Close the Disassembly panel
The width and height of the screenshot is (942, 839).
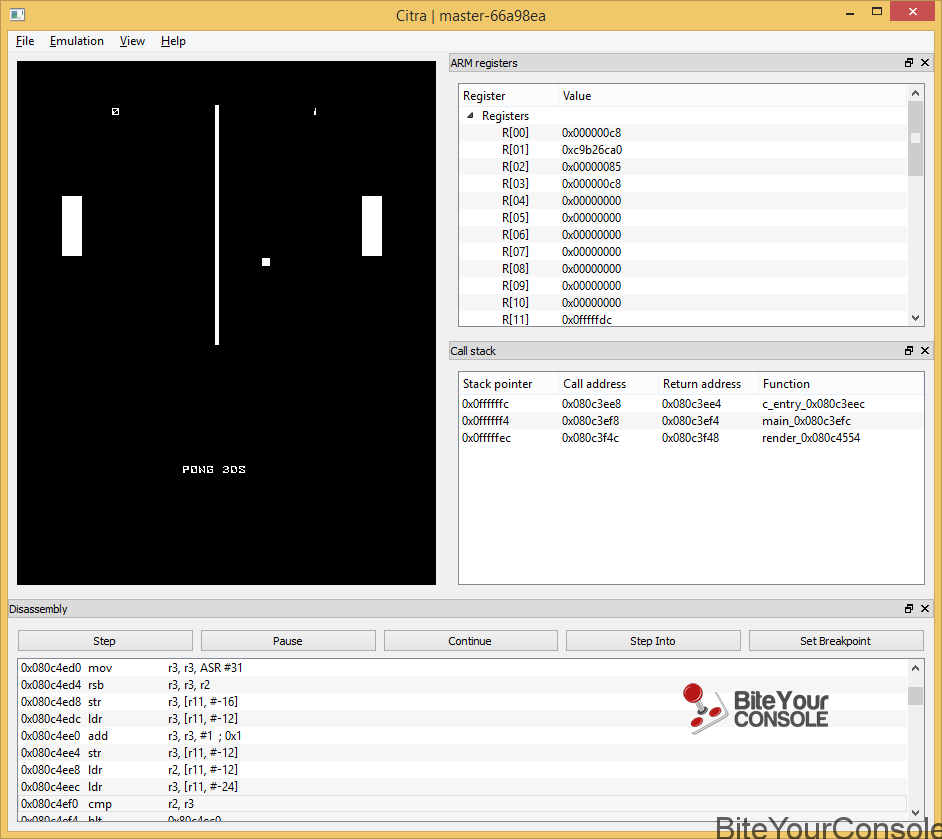coord(925,608)
